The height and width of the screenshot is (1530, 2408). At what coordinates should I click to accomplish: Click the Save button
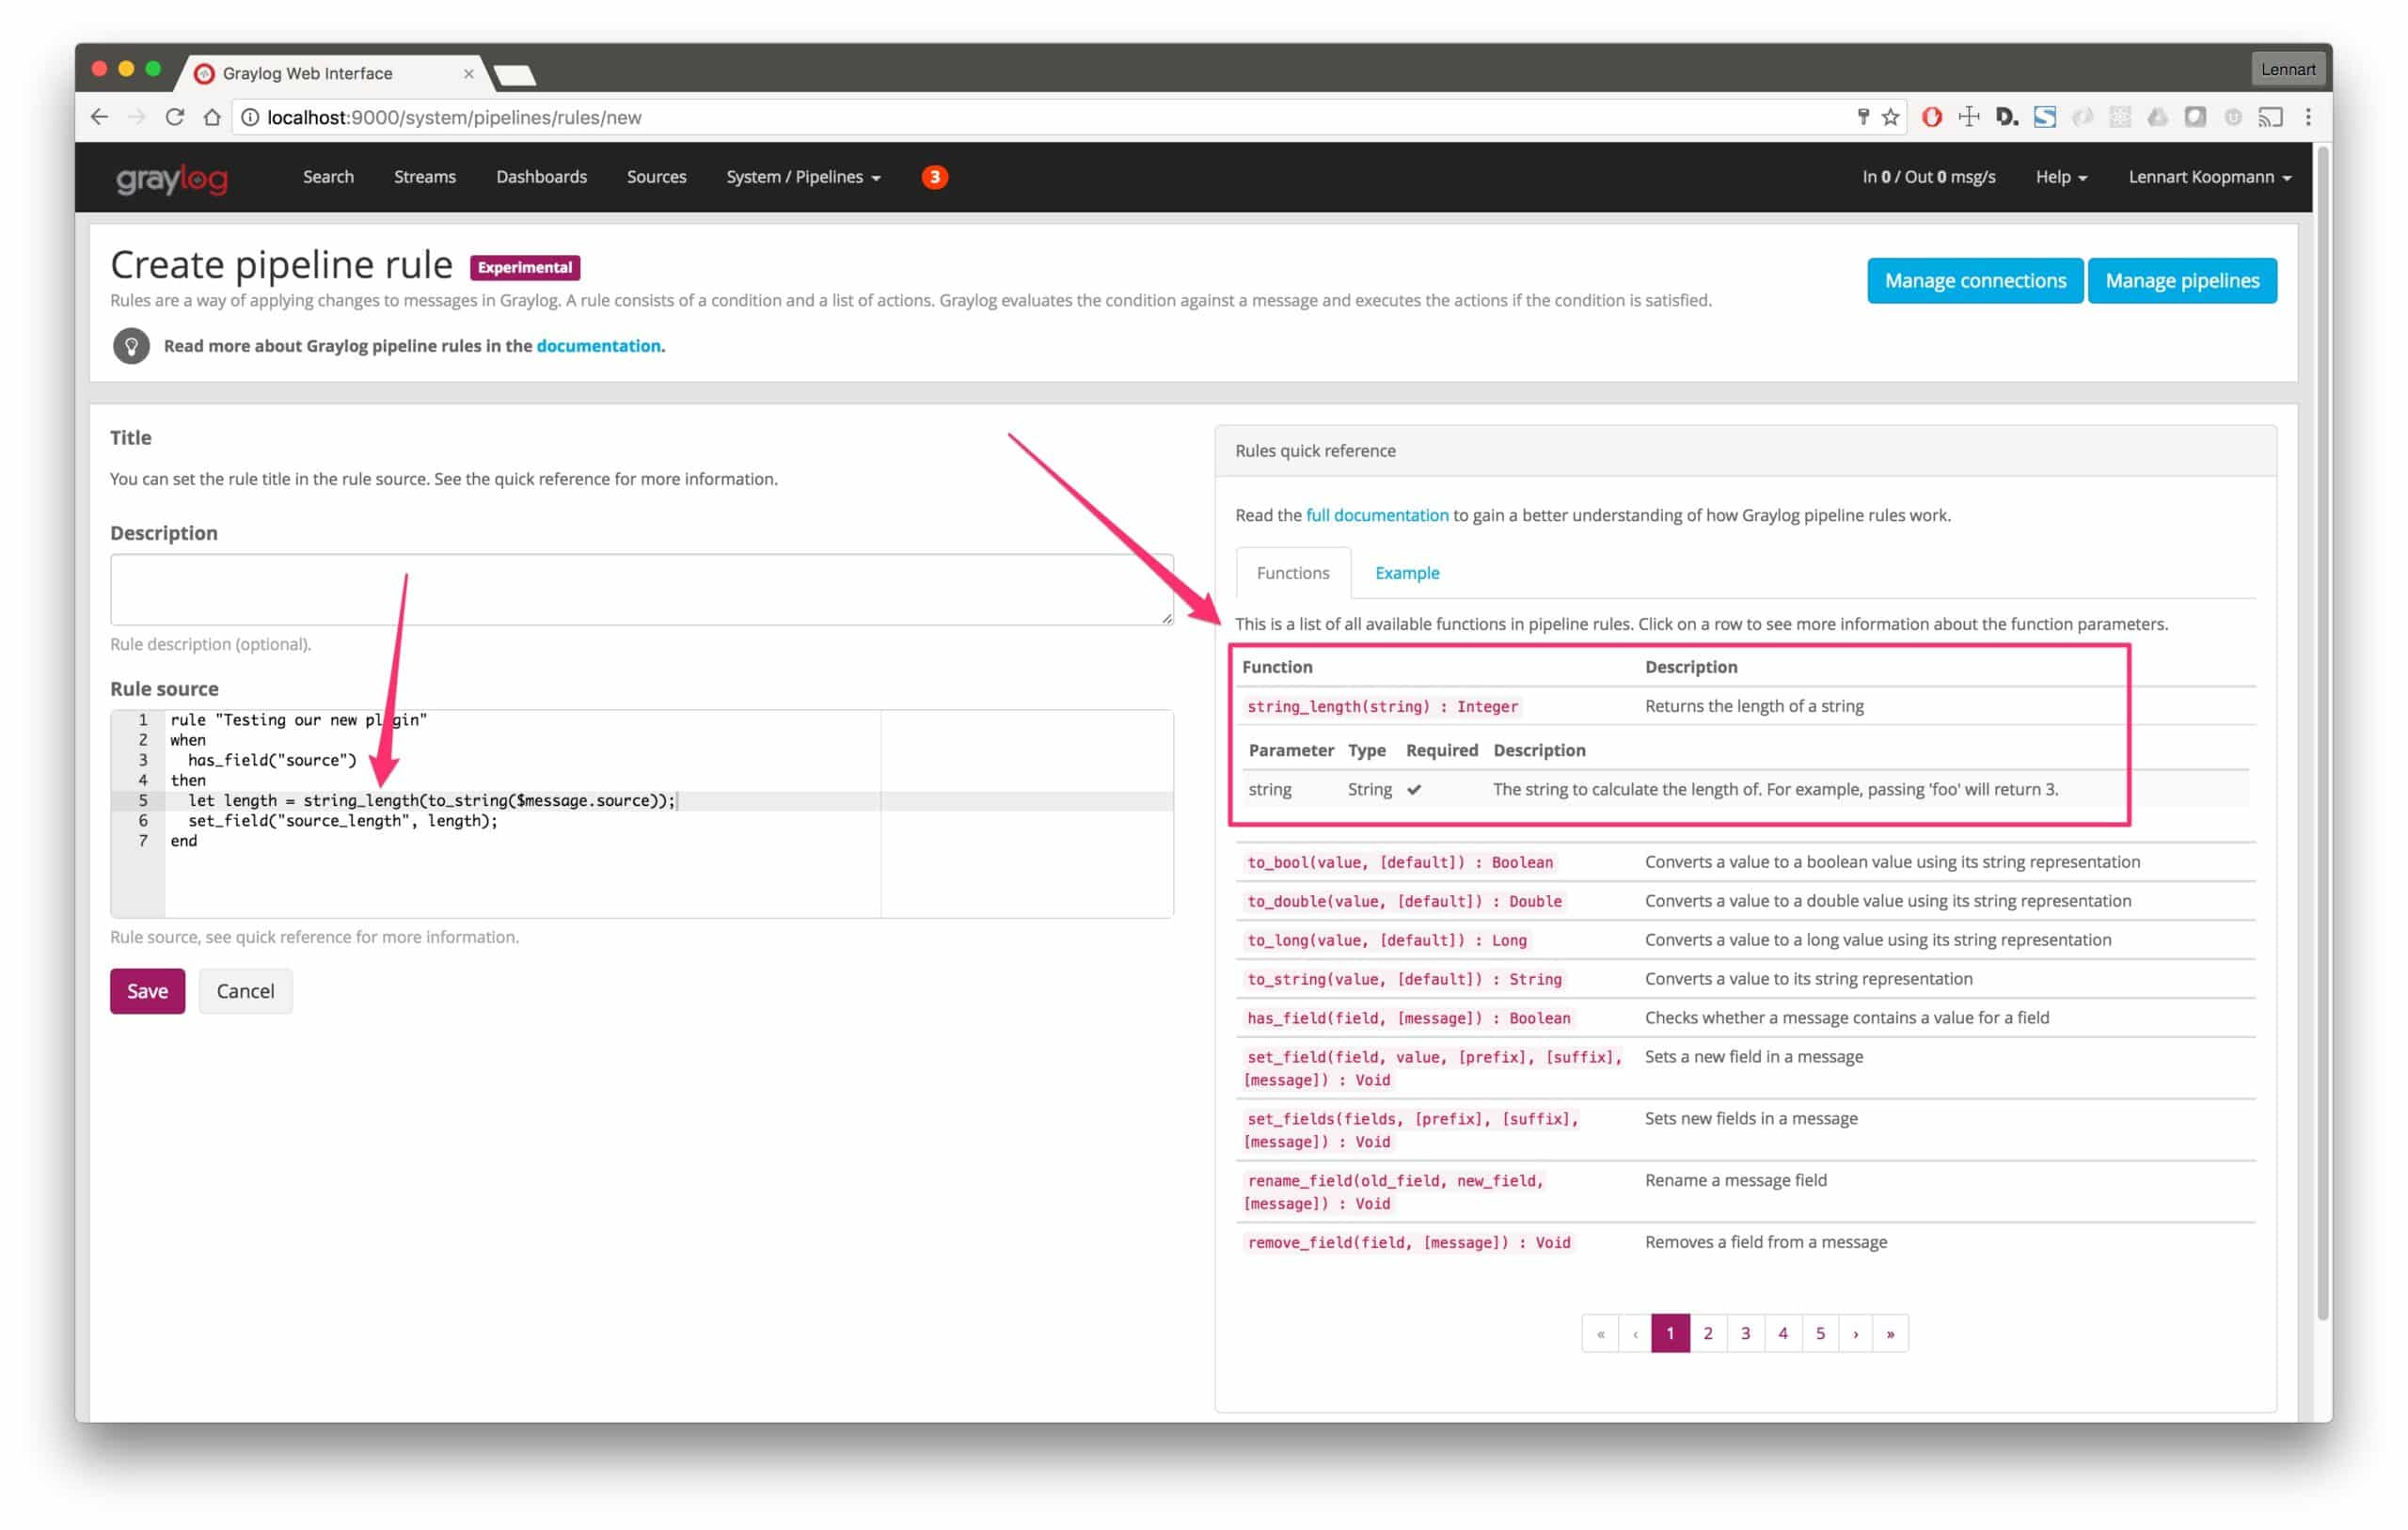pyautogui.click(x=147, y=991)
